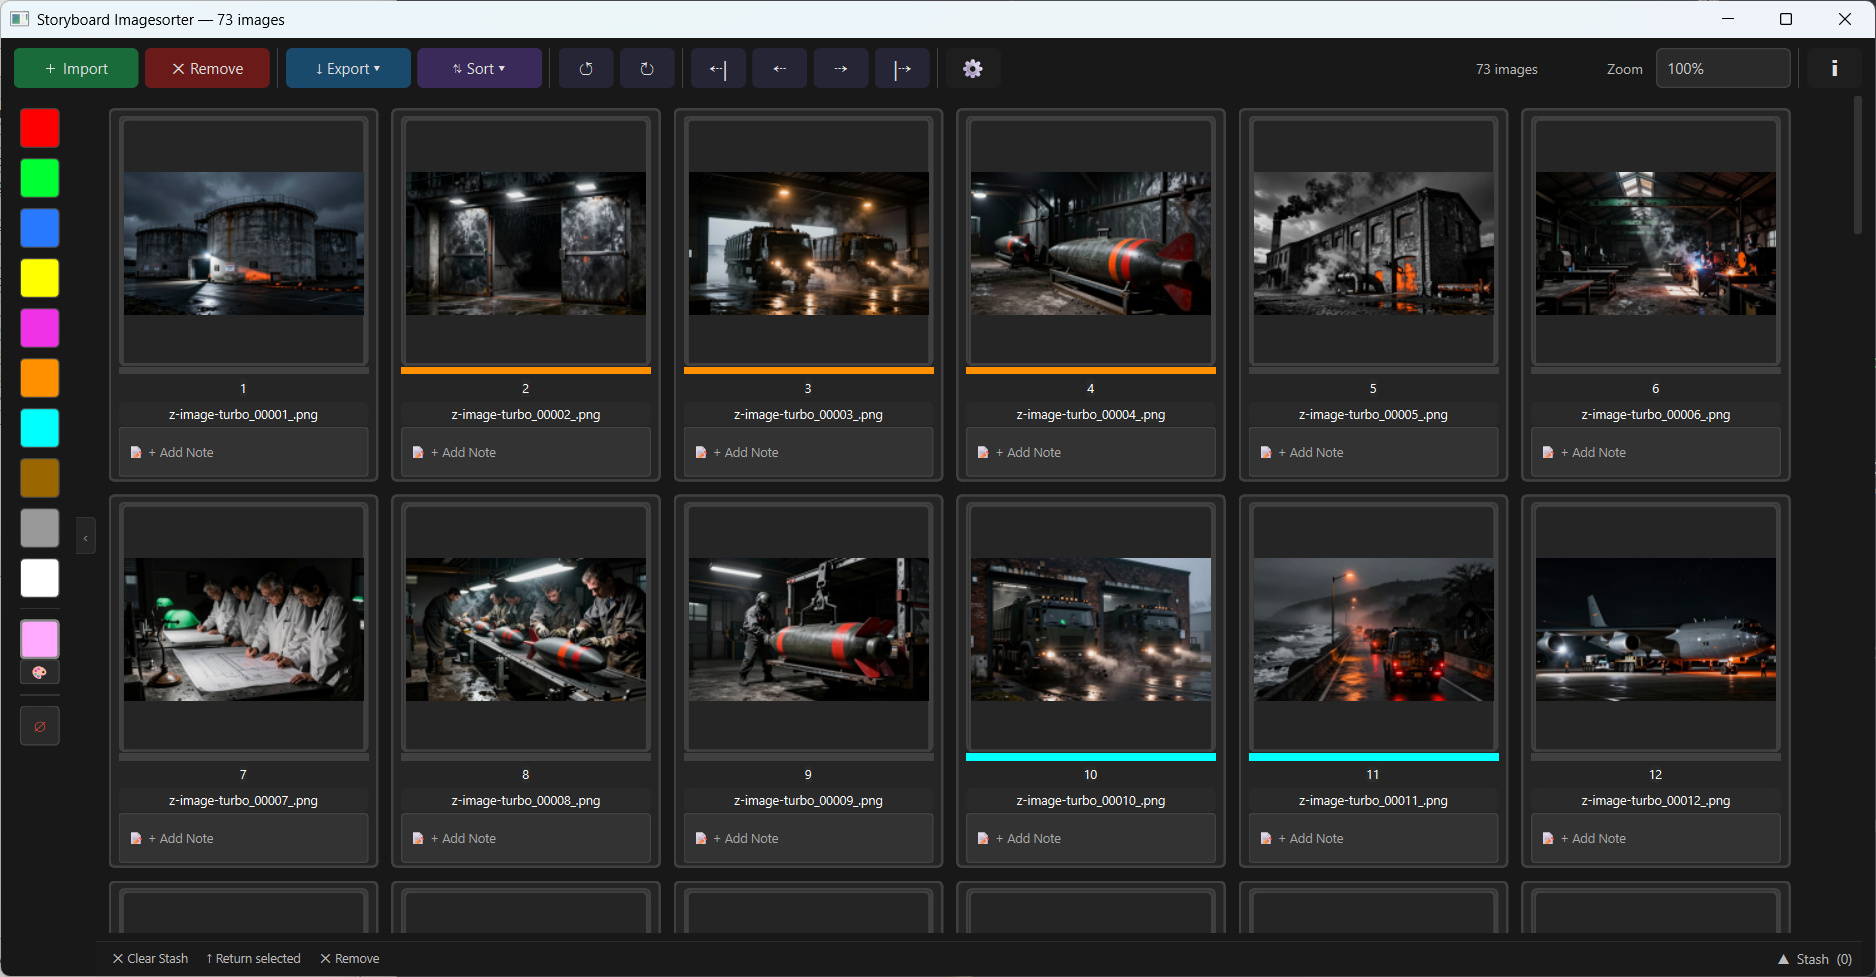This screenshot has width=1876, height=977.
Task: Open the settings gear
Action: point(972,69)
